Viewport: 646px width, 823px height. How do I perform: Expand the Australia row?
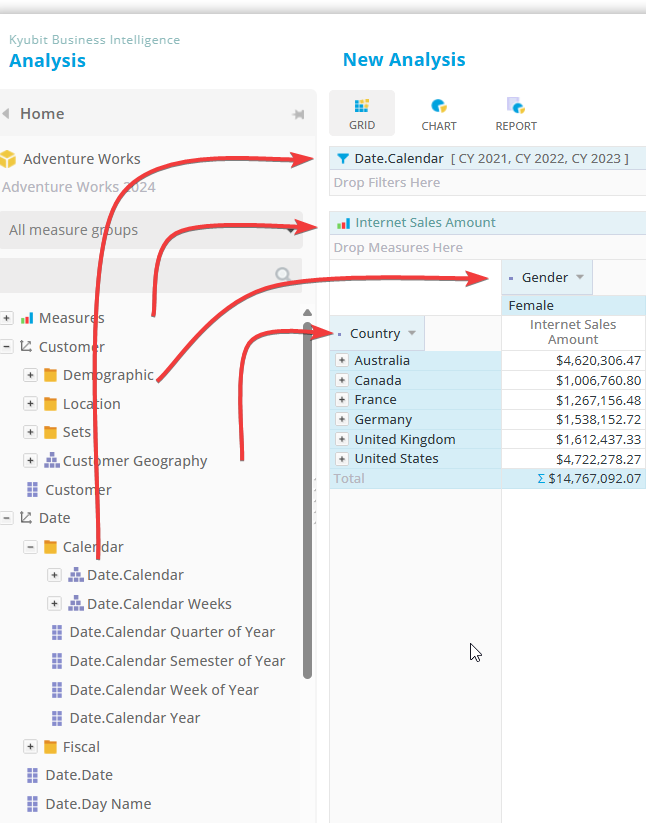click(x=342, y=360)
